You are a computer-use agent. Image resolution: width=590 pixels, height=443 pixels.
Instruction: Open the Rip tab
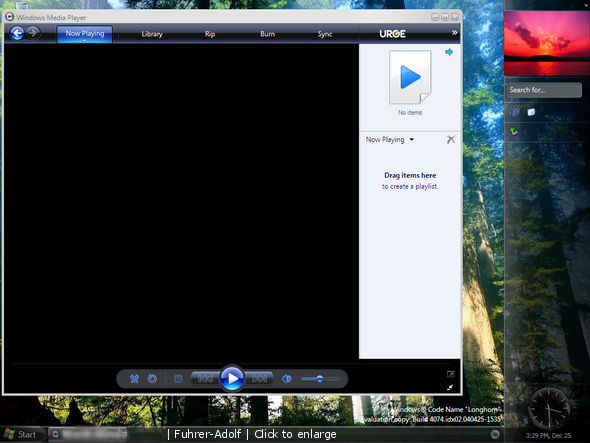(x=210, y=34)
